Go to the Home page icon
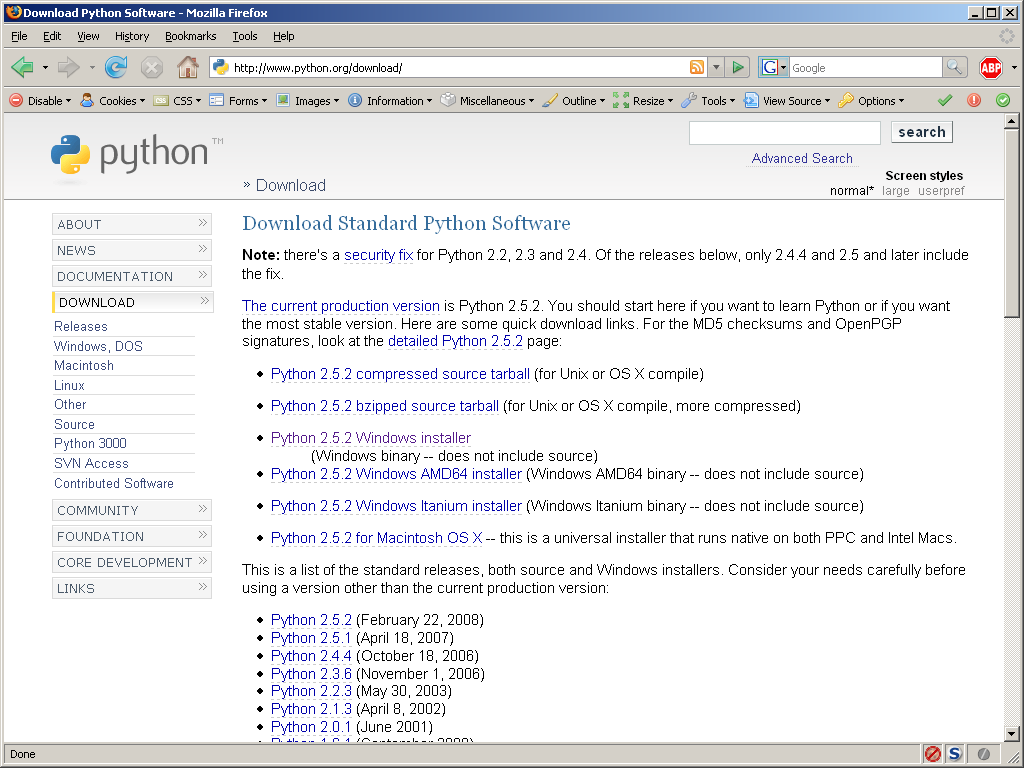The width and height of the screenshot is (1024, 768). click(x=188, y=67)
